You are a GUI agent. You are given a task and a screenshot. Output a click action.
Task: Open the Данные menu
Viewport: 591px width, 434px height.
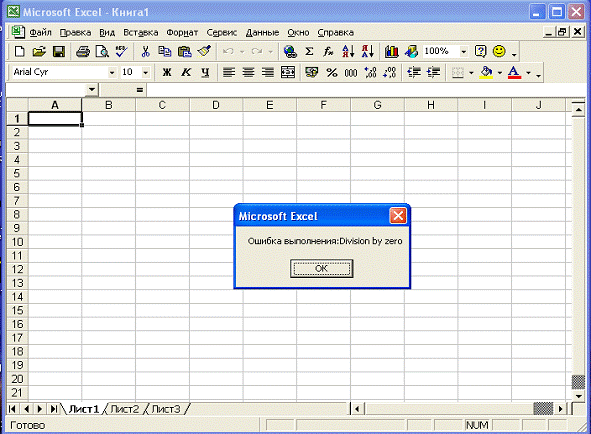tap(262, 32)
